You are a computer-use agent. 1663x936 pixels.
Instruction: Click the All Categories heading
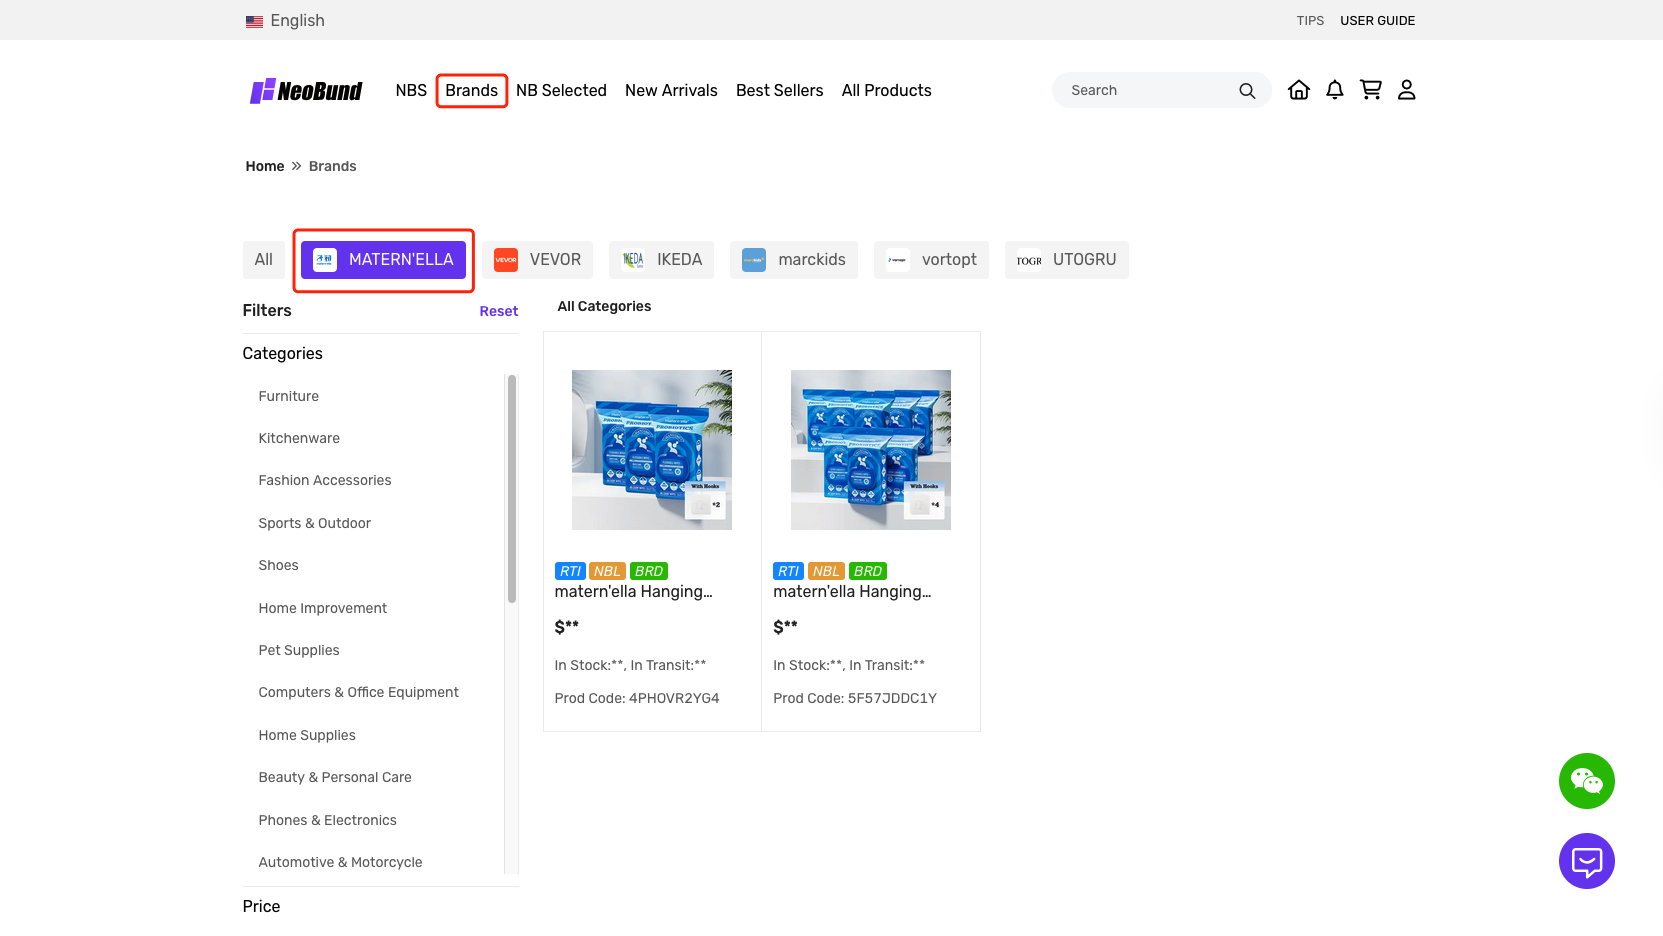pos(604,306)
